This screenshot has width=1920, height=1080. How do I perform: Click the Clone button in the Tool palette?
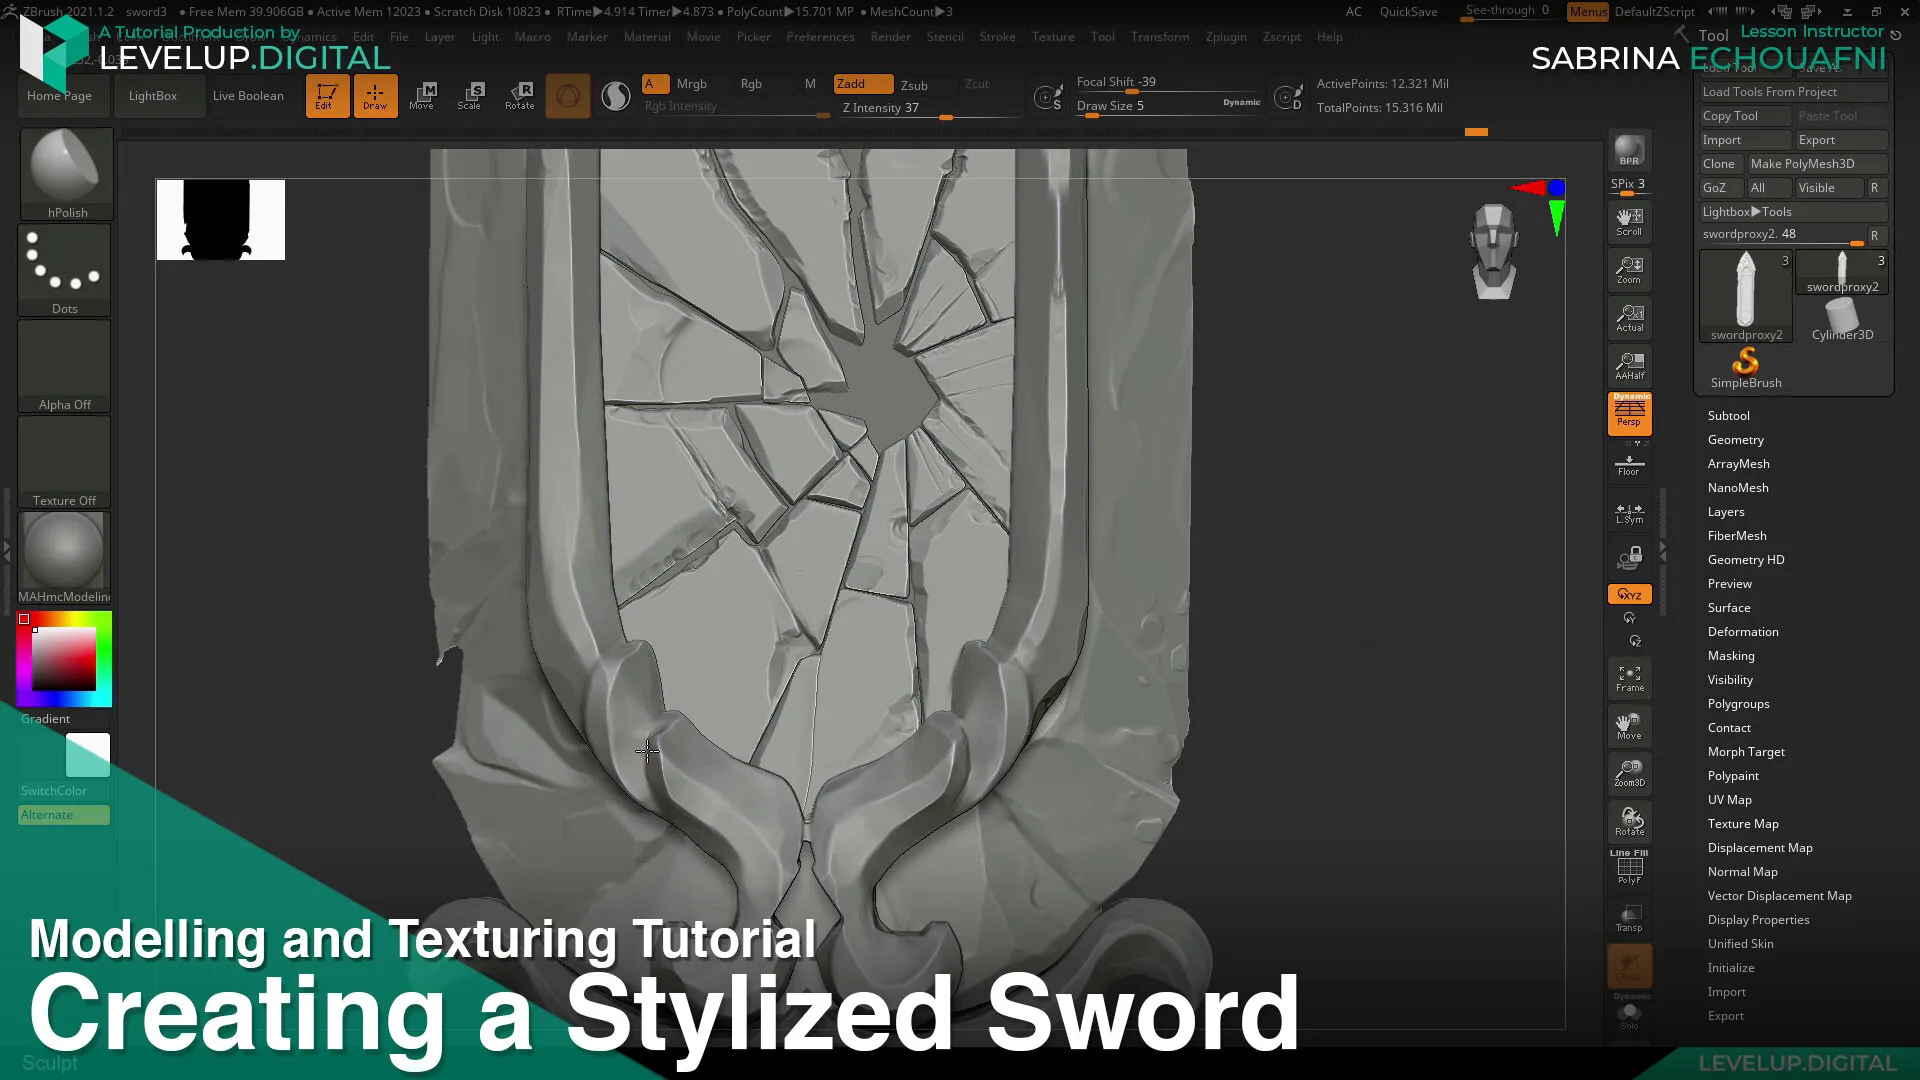tap(1719, 163)
